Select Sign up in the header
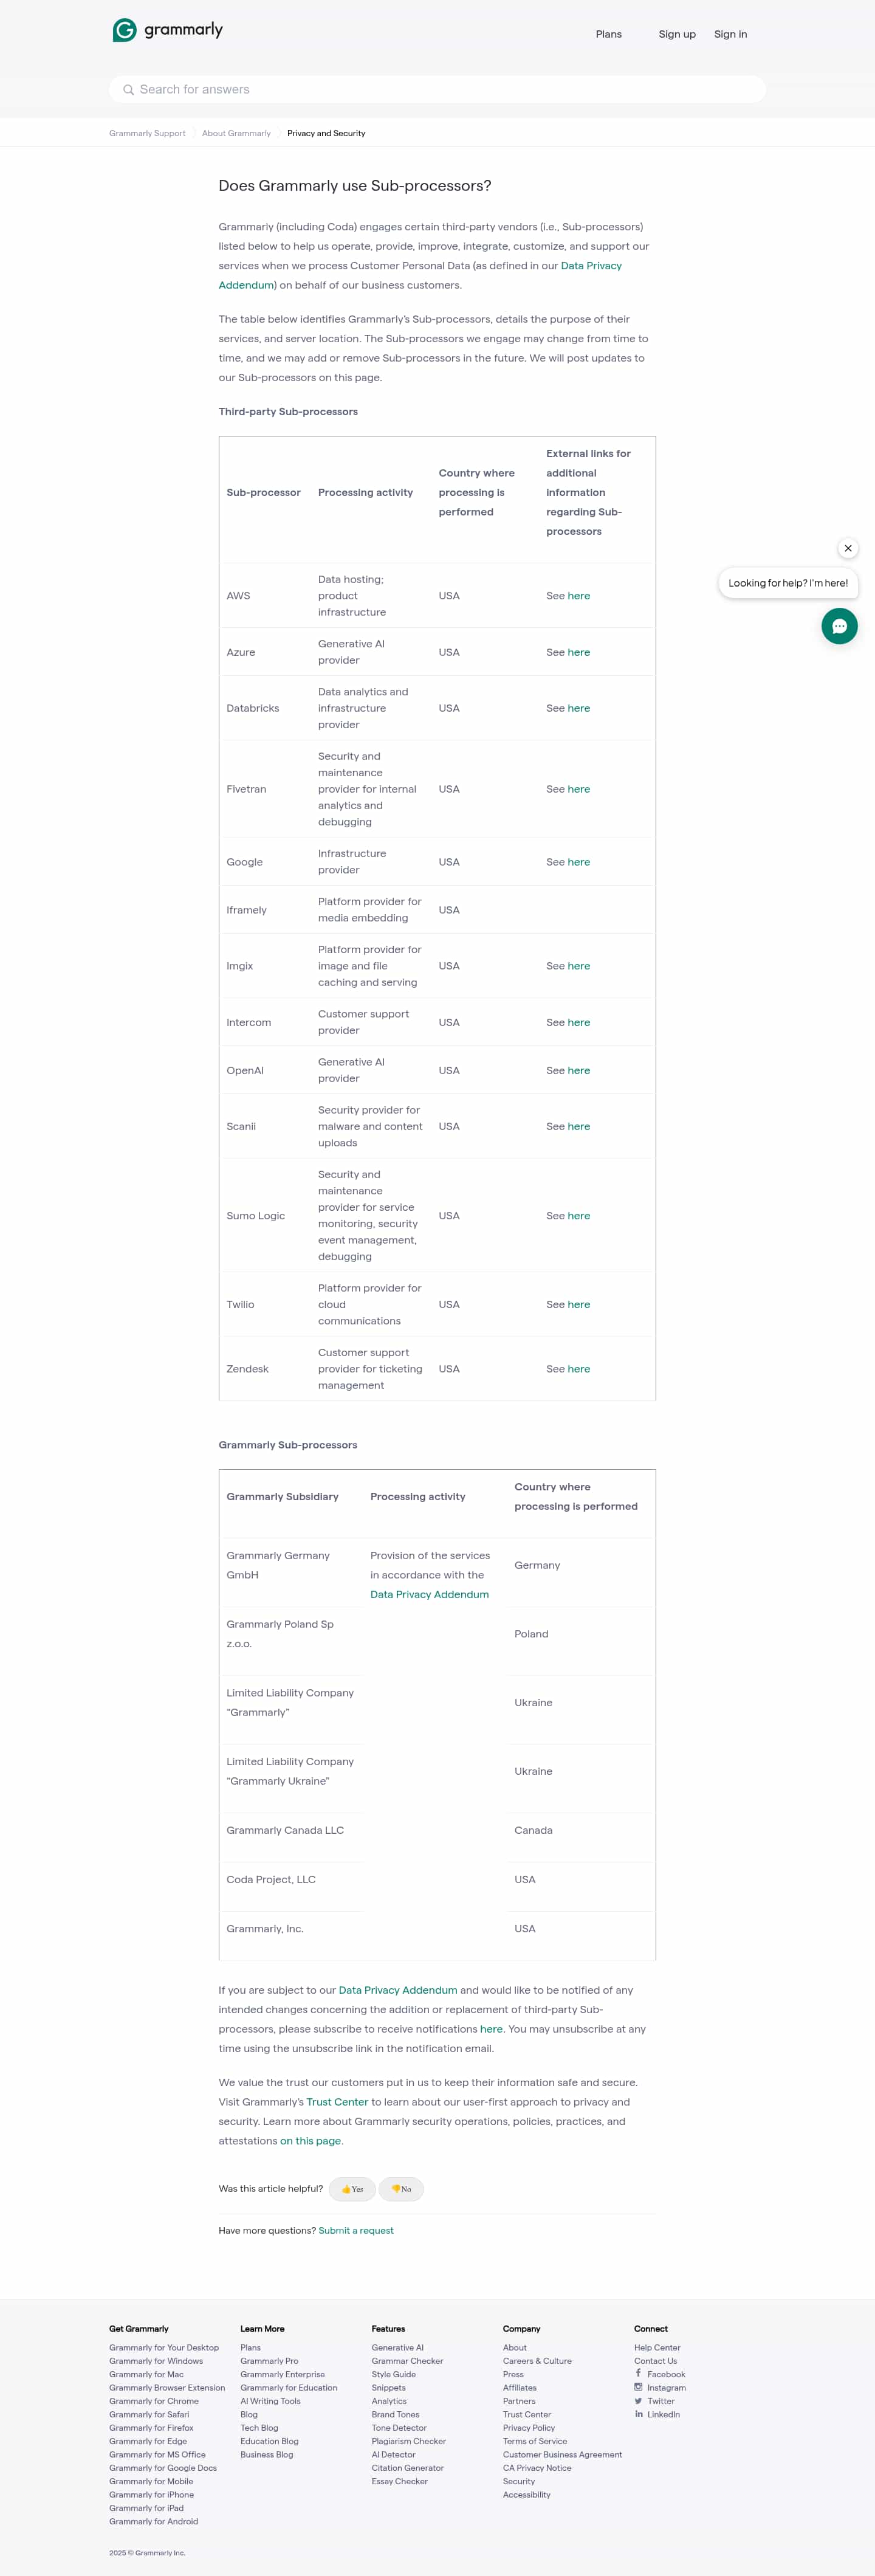 (x=677, y=34)
